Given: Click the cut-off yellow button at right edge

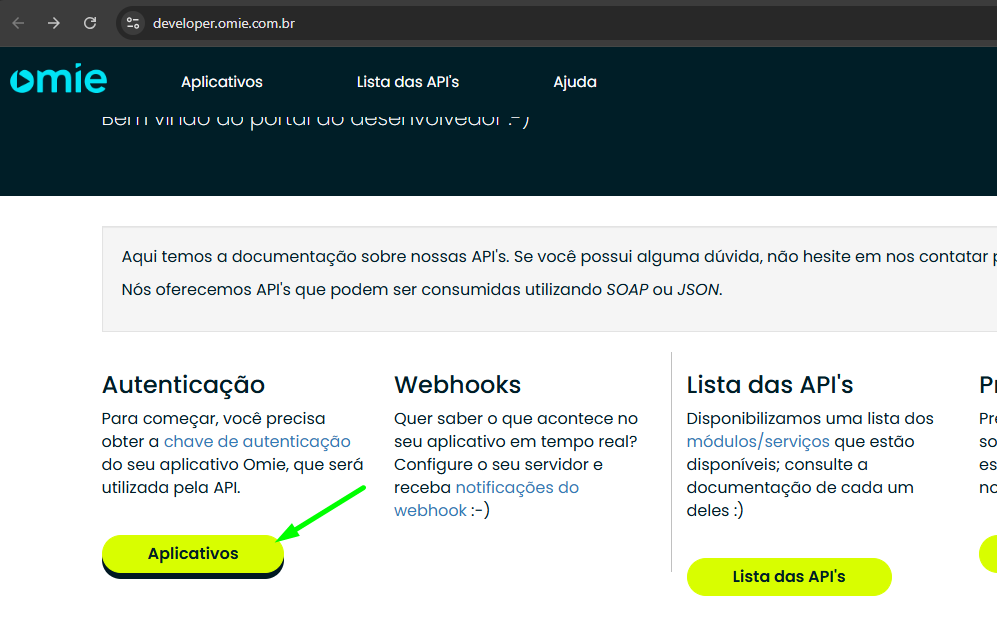Looking at the screenshot, I should [x=988, y=553].
